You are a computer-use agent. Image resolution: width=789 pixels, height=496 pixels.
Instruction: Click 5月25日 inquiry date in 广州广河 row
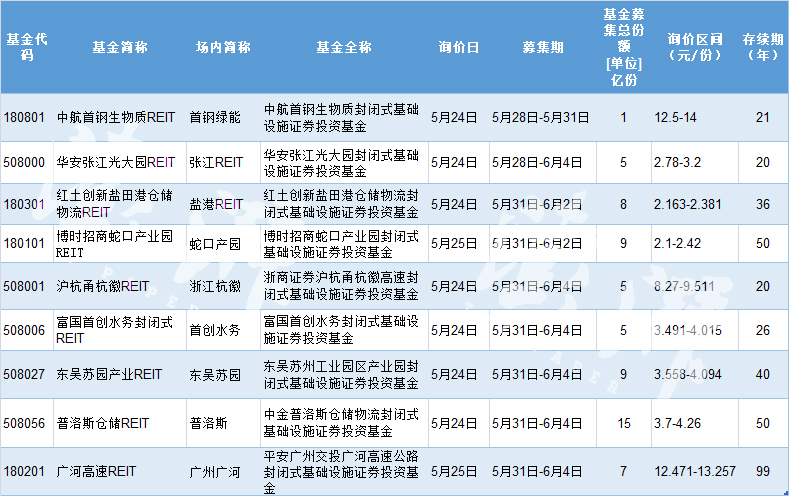click(x=454, y=471)
